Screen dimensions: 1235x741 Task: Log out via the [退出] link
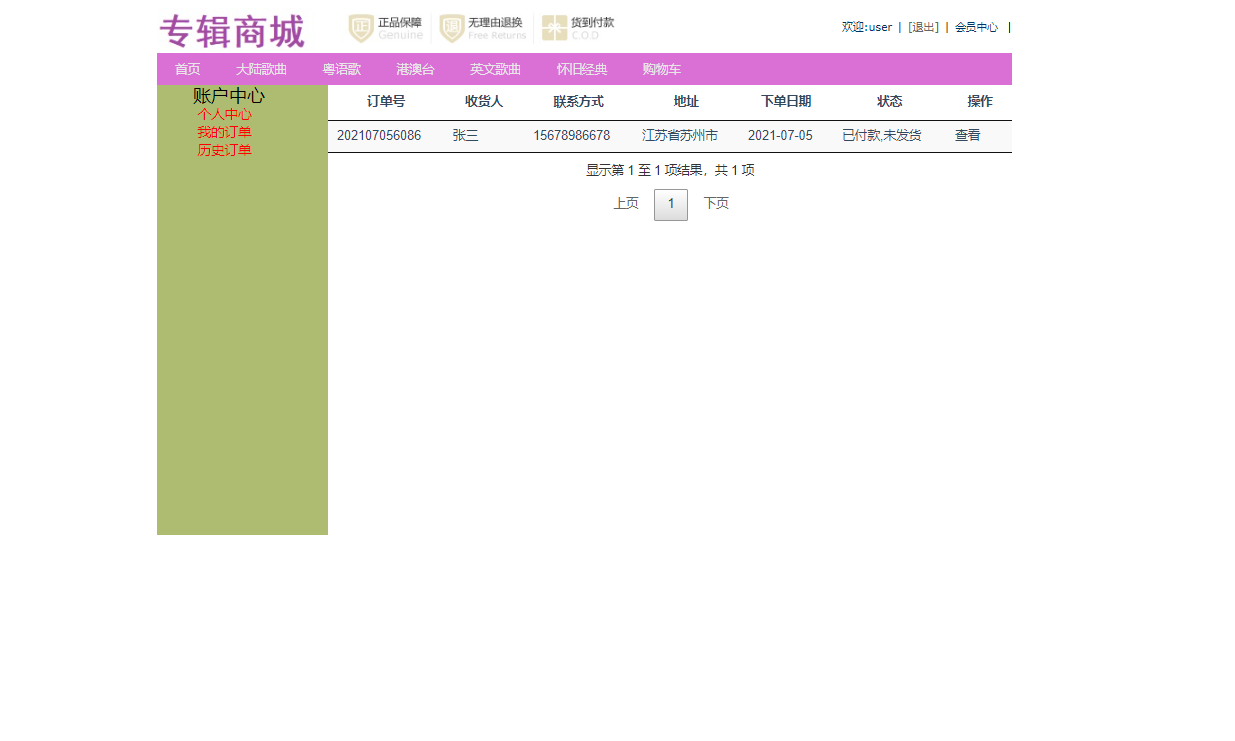coord(922,27)
